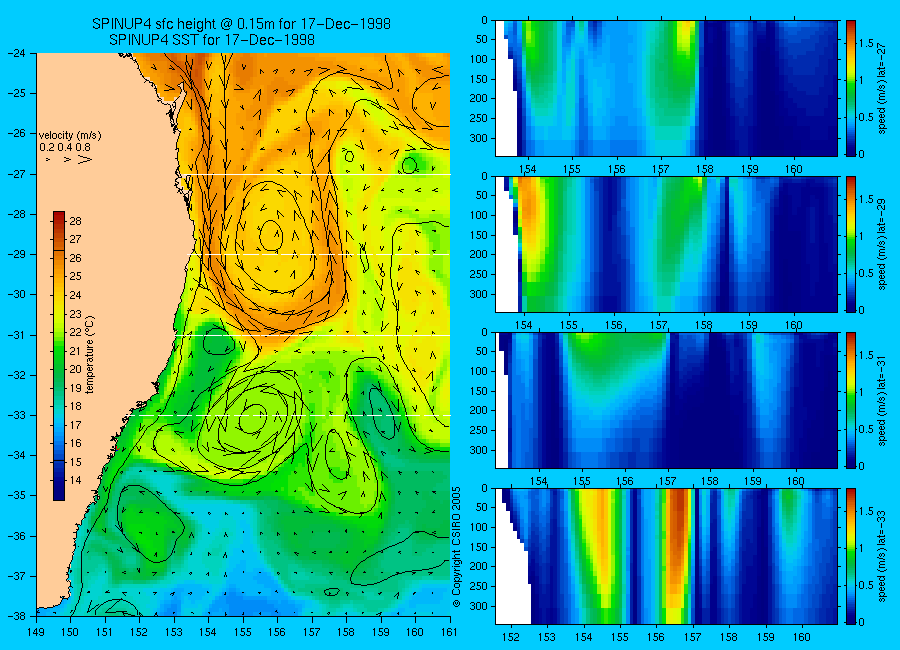The width and height of the screenshot is (900, 650).
Task: Click the '26' value on the temperature scale
Action: 75,258
